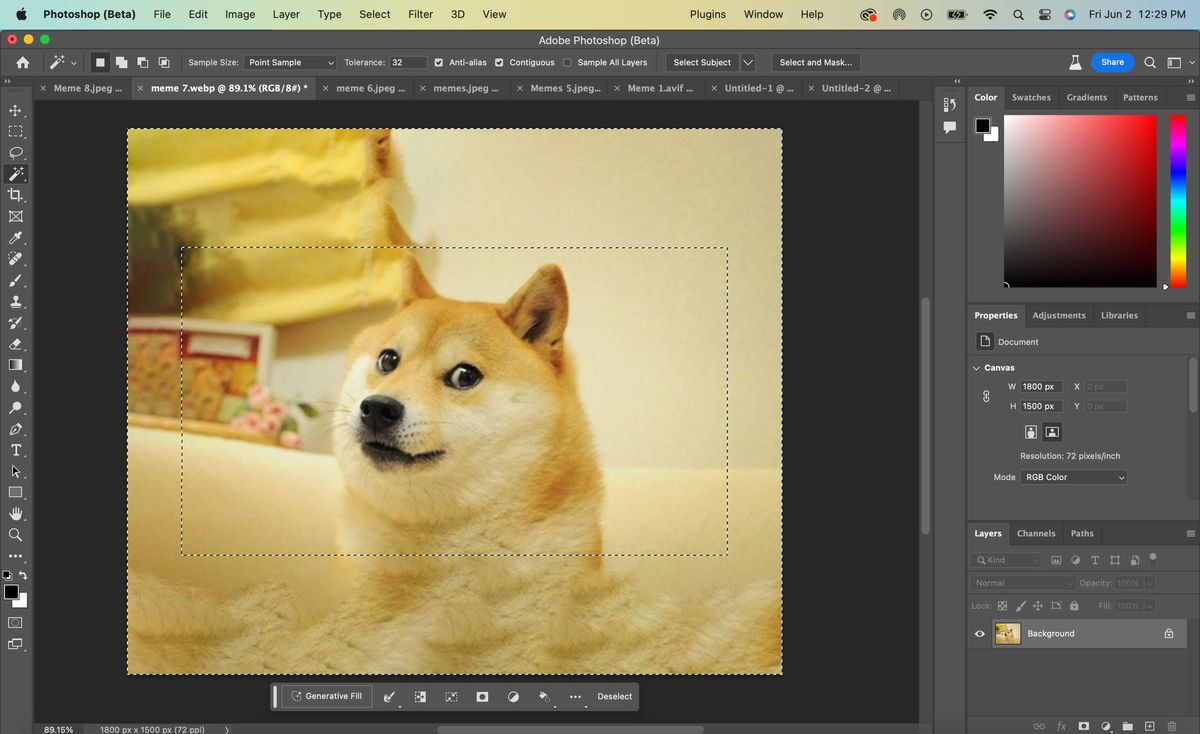The width and height of the screenshot is (1200, 734).
Task: Click the Generative Fill button
Action: pos(326,696)
